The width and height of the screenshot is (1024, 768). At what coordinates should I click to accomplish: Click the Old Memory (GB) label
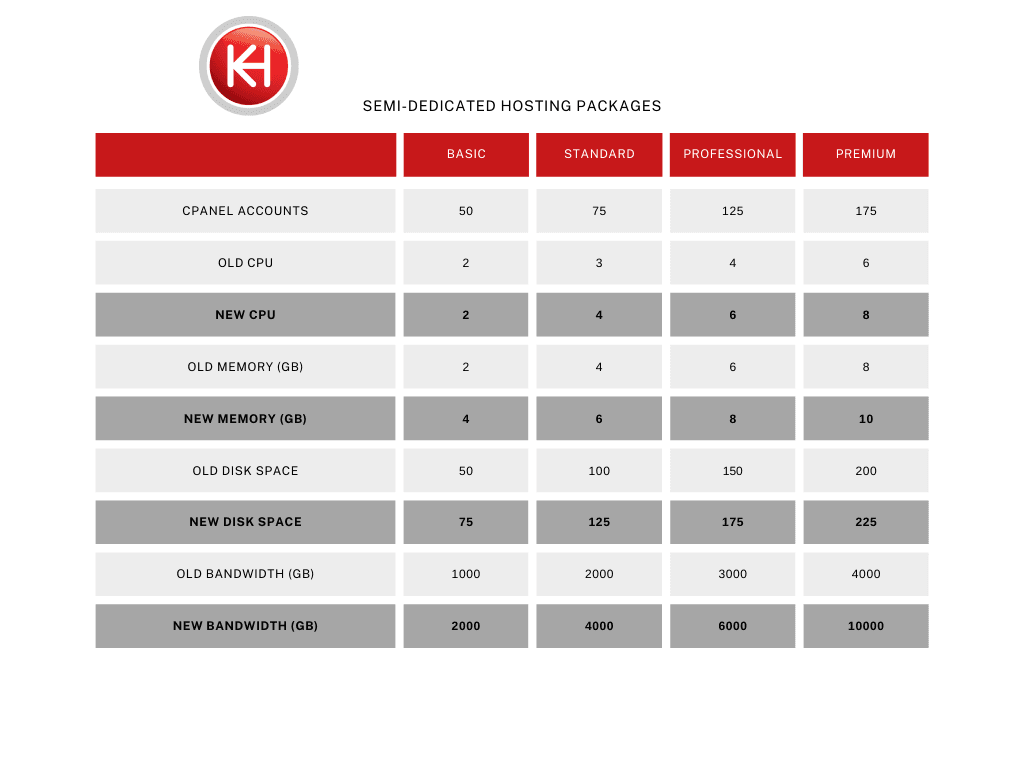coord(246,367)
